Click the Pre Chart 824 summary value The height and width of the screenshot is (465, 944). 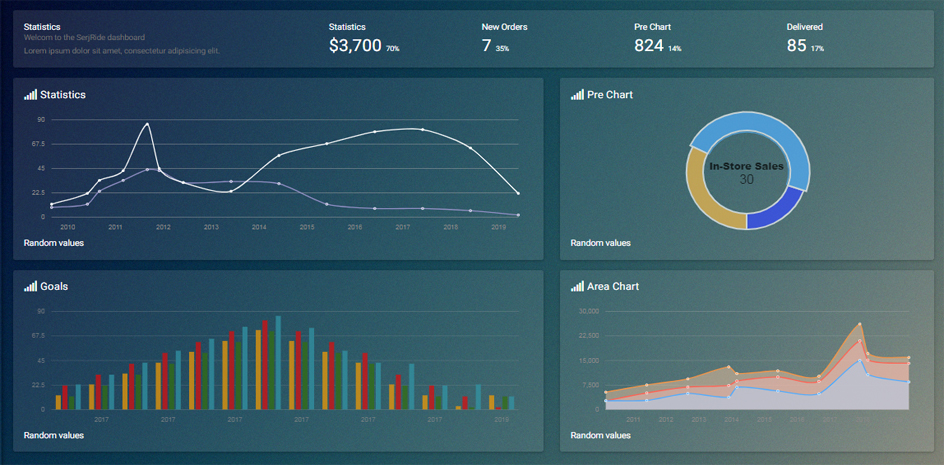coord(648,45)
